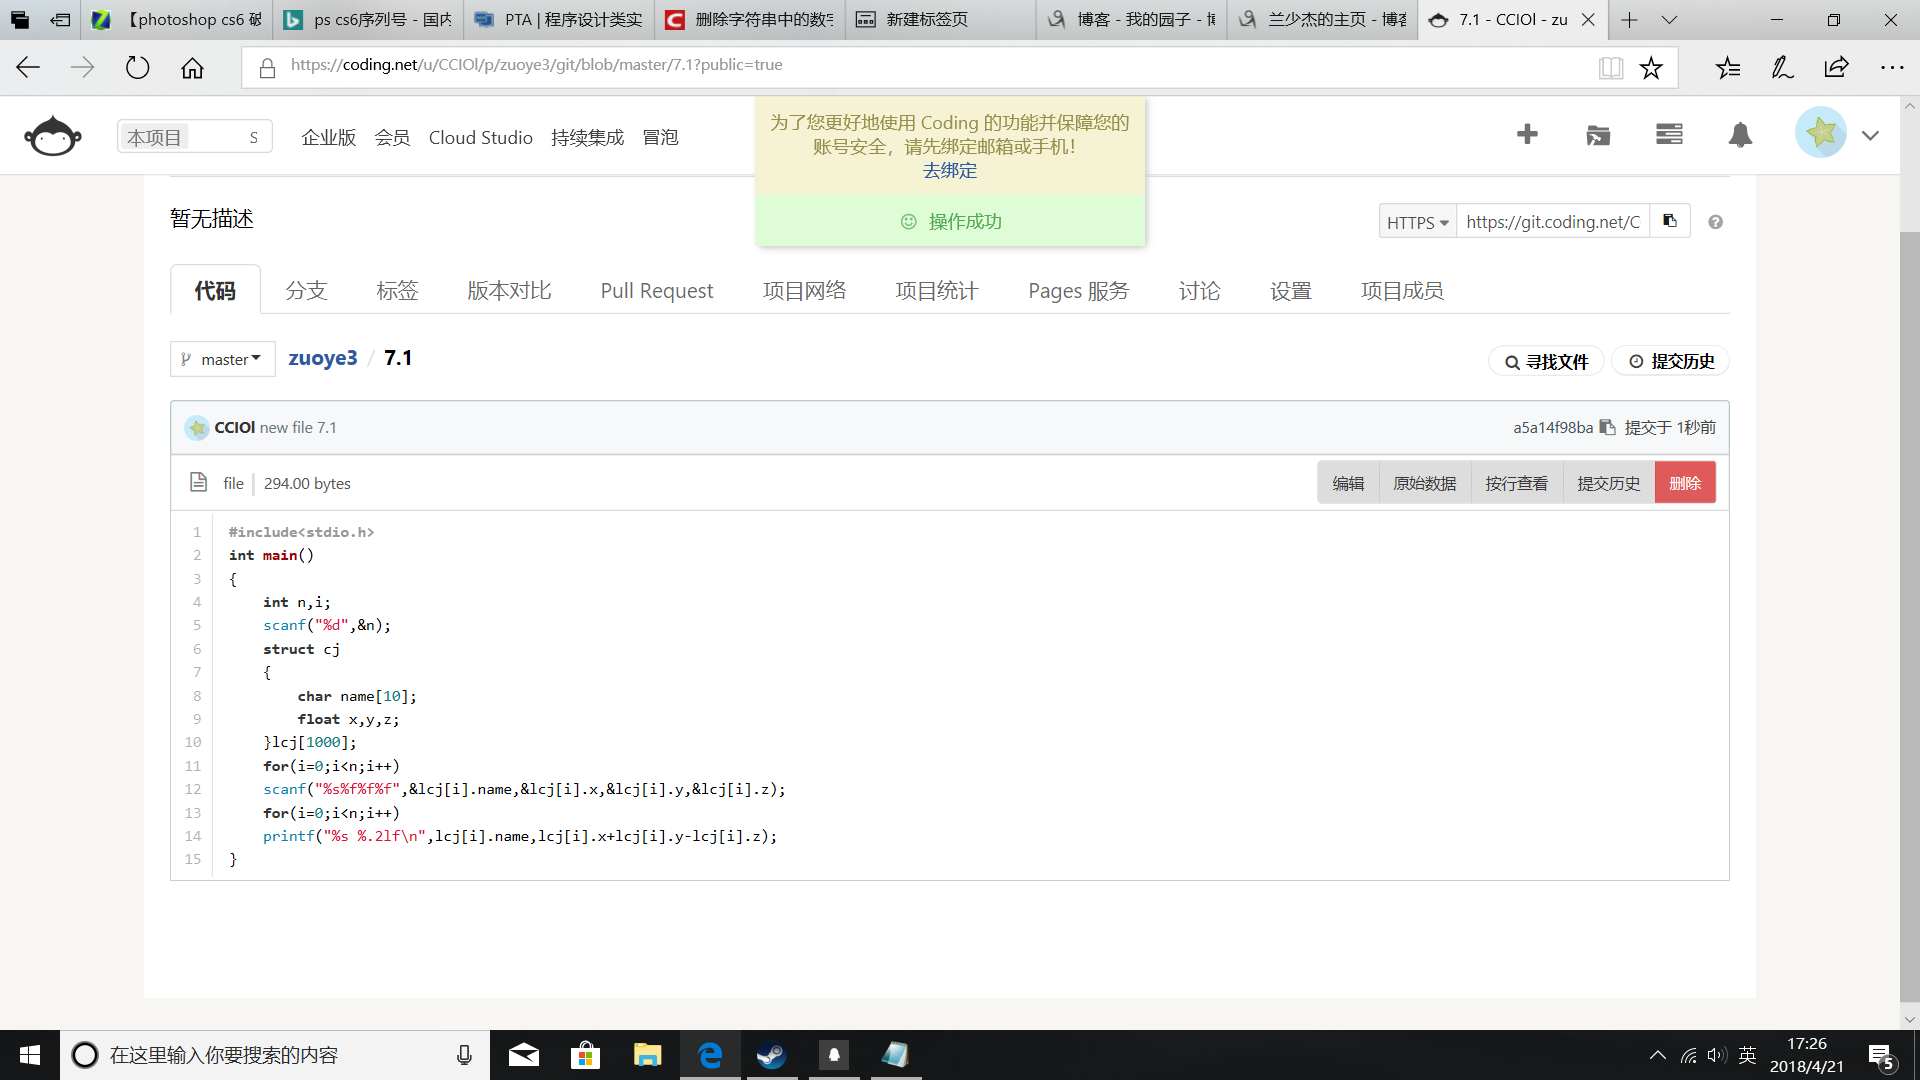Screen dimensions: 1920x1080
Task: Click the 去绑定 link
Action: [x=949, y=171]
